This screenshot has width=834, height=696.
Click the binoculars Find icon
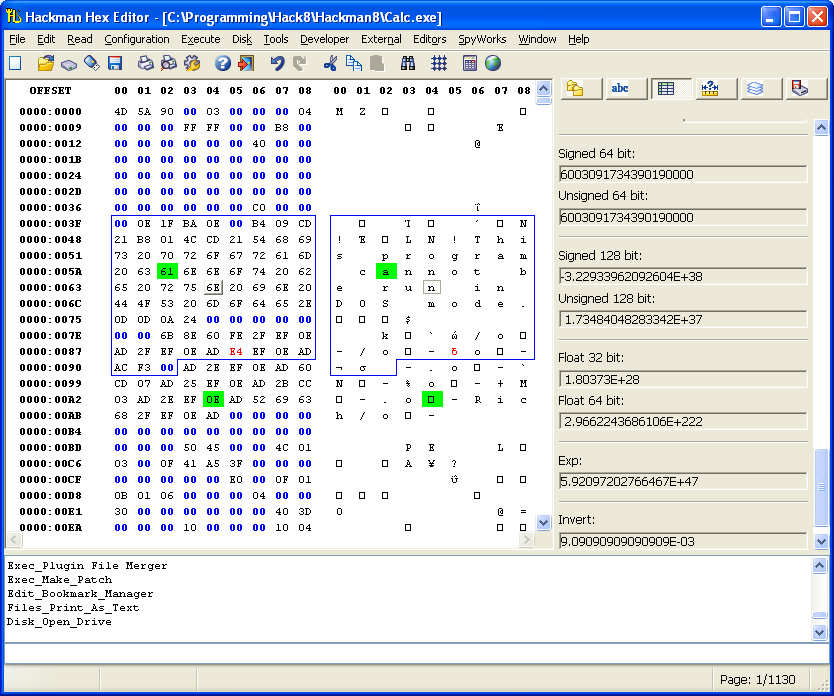click(408, 63)
